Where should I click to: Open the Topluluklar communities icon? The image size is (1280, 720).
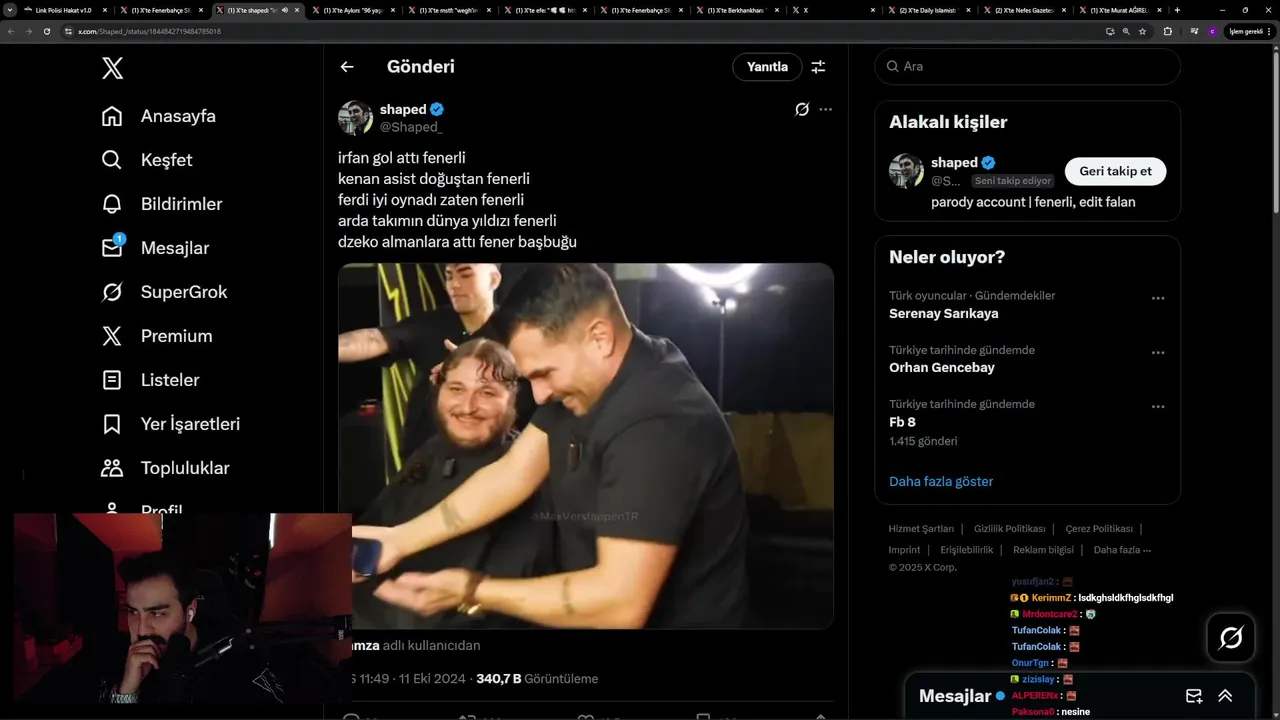click(x=112, y=468)
